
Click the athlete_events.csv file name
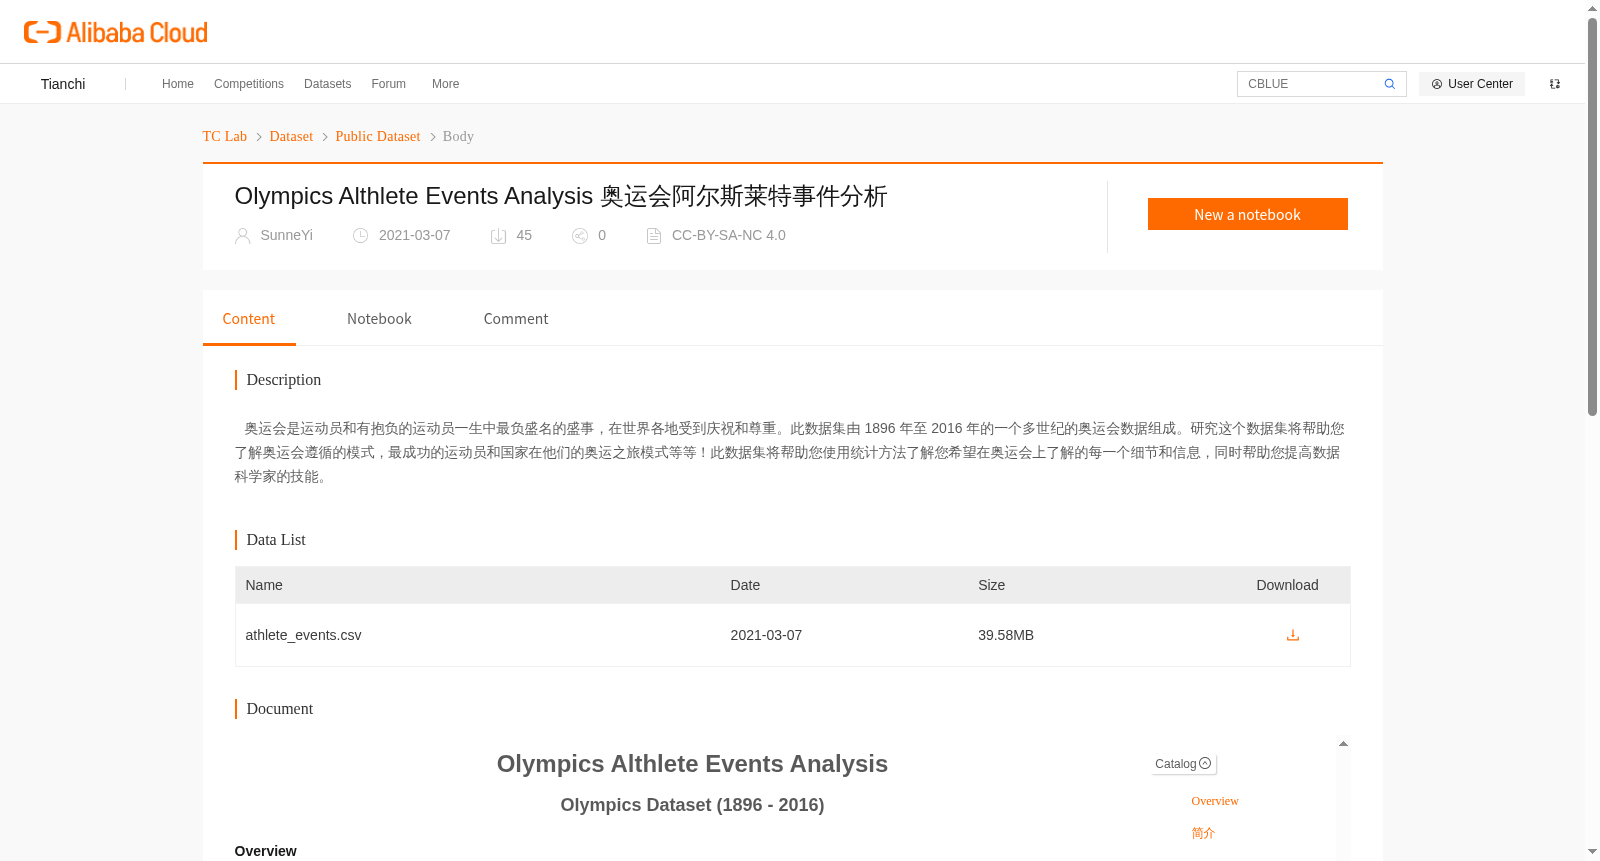pyautogui.click(x=303, y=635)
